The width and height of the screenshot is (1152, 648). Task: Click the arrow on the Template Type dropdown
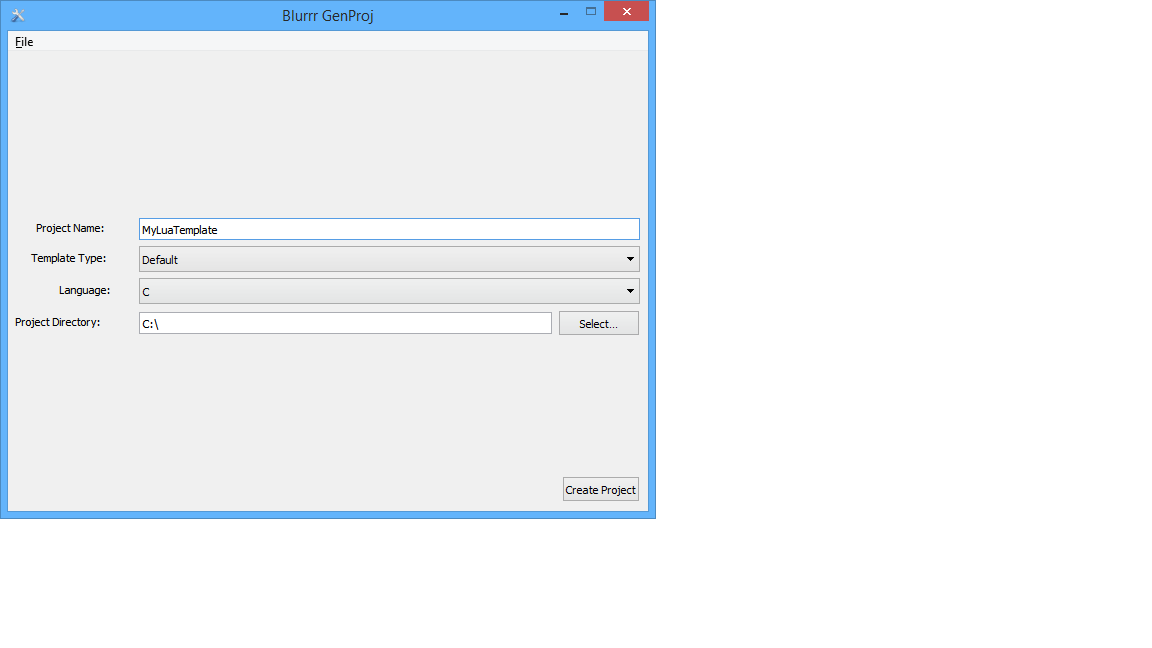pos(630,259)
